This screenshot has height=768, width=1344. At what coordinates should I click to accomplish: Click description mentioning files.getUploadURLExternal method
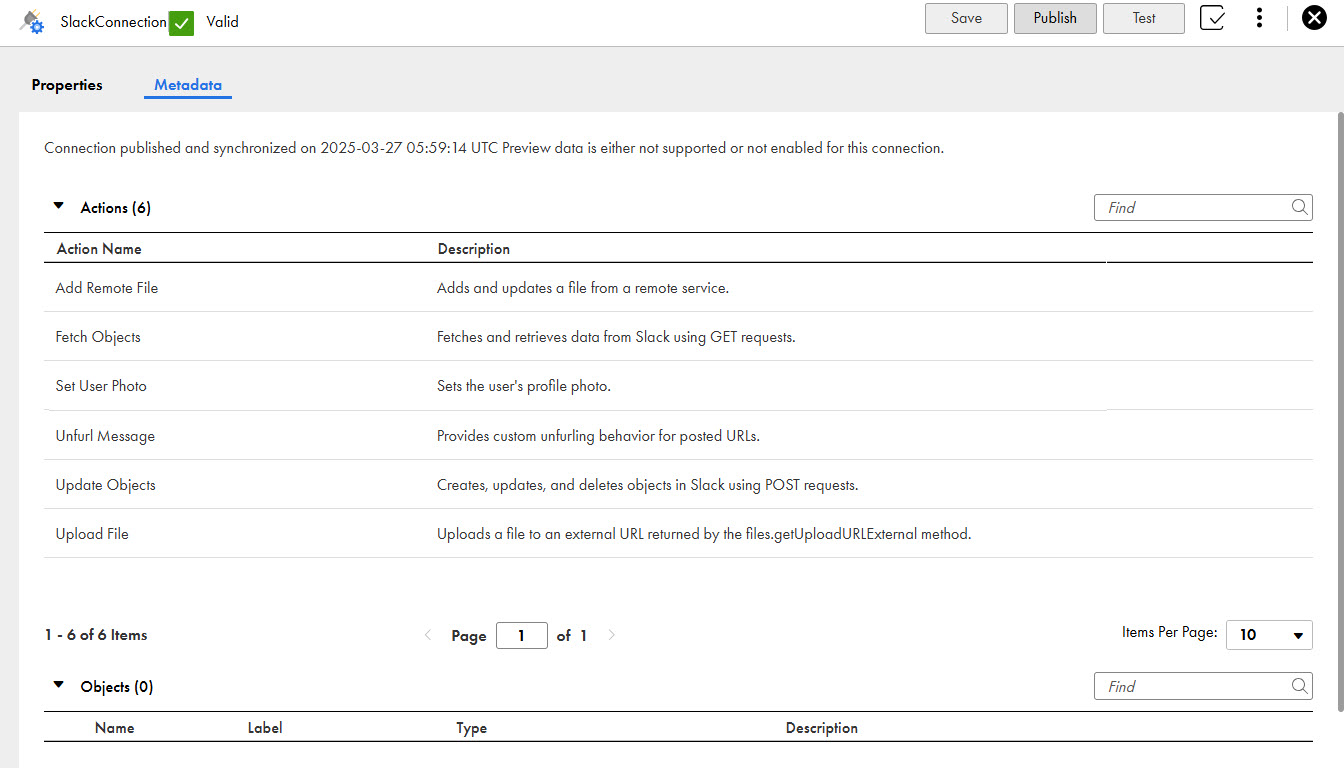coord(704,534)
